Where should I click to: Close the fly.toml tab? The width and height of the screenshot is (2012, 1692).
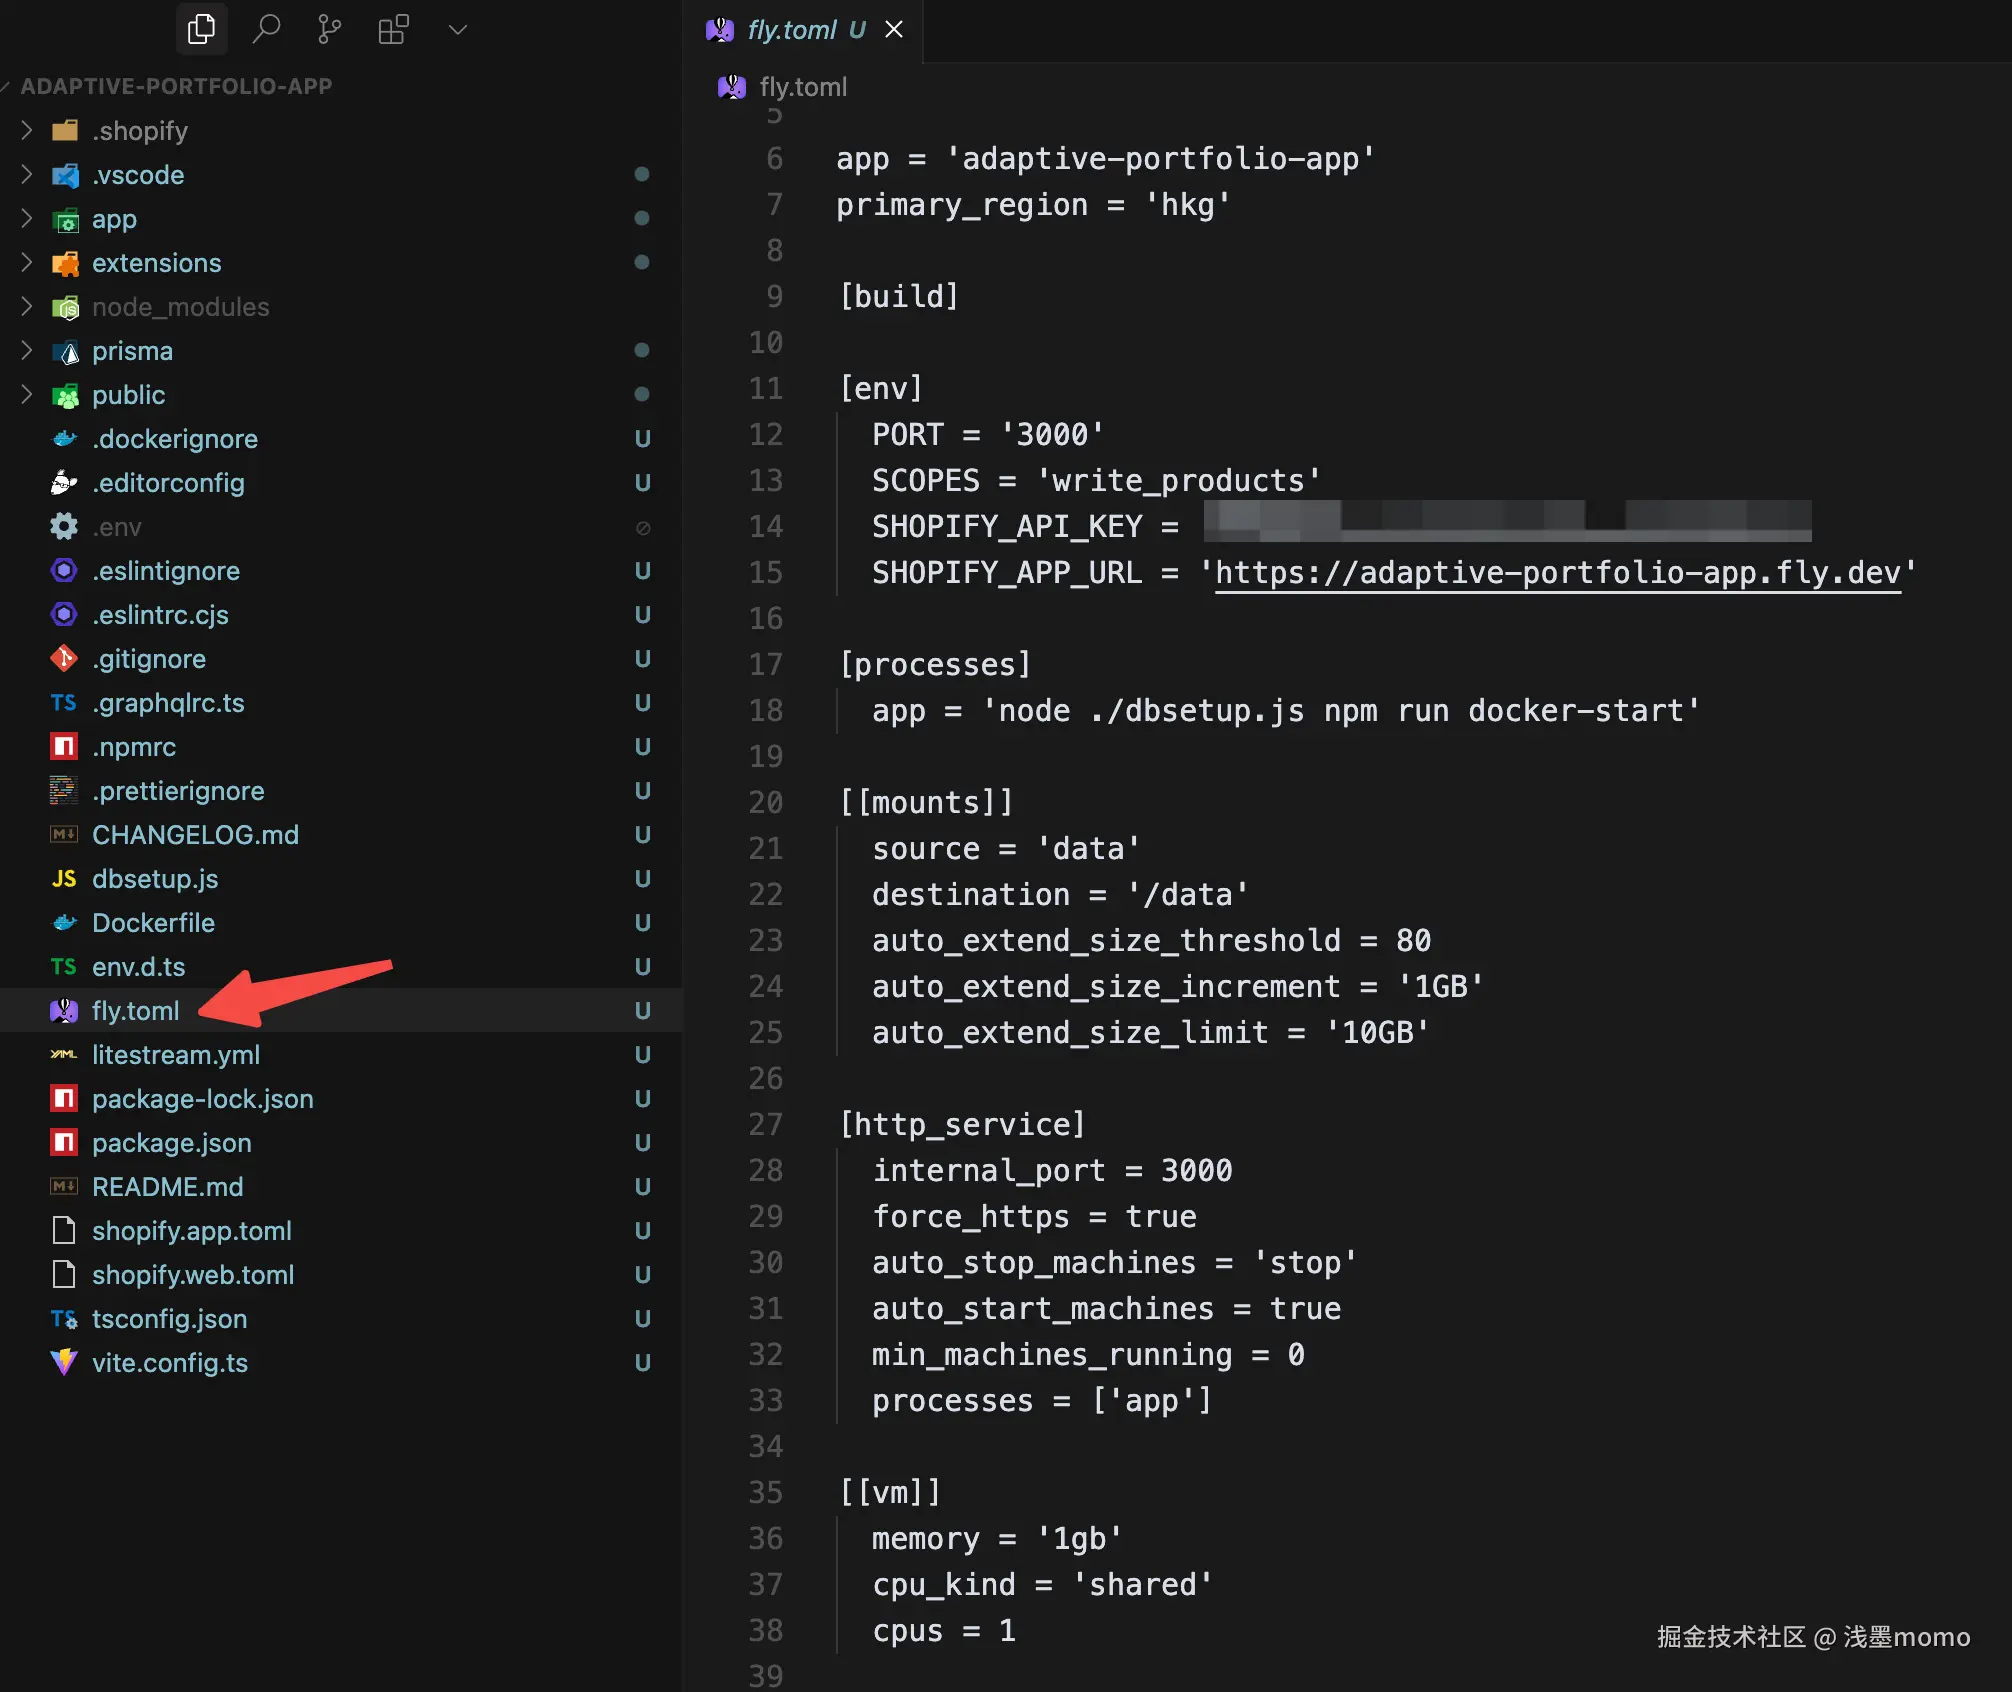[x=894, y=30]
